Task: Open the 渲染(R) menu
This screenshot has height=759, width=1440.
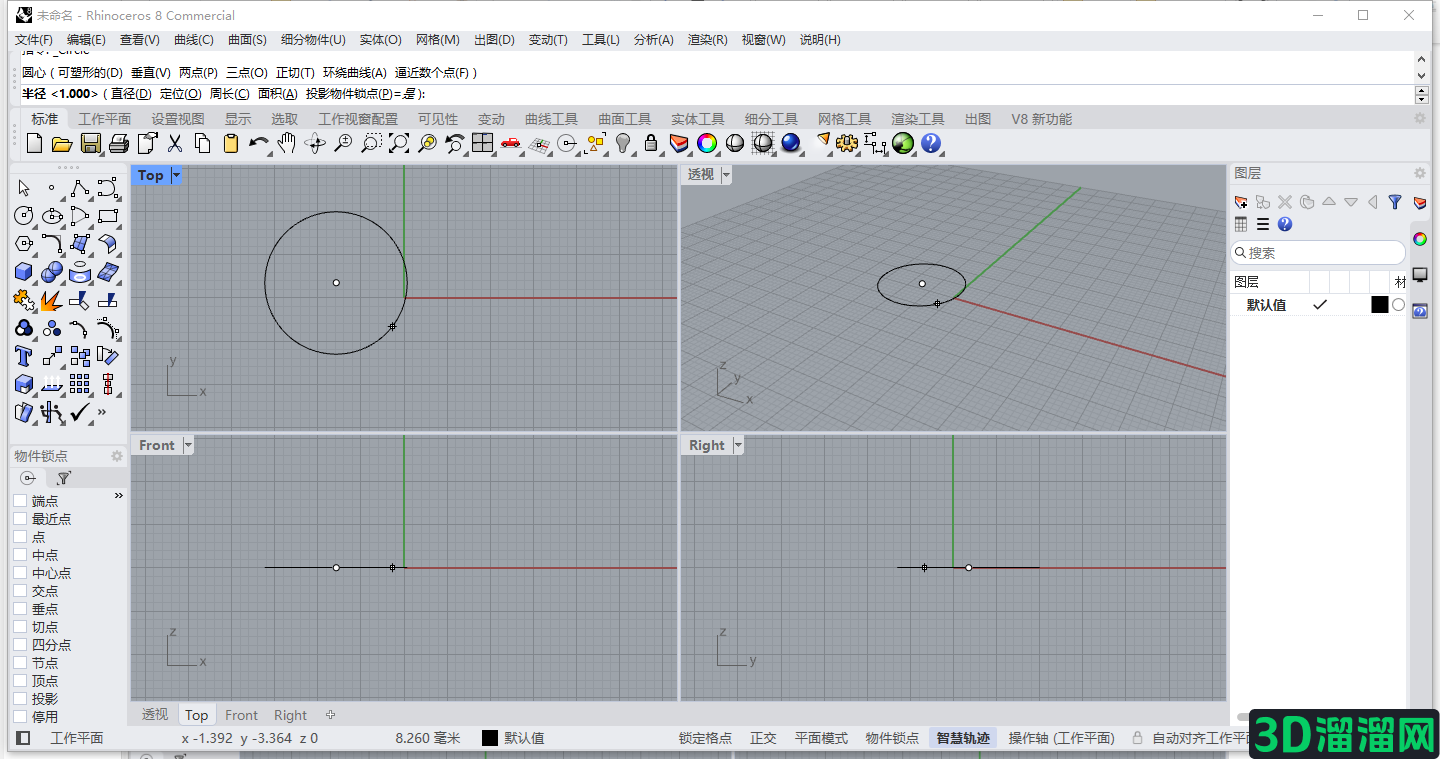Action: coord(707,40)
